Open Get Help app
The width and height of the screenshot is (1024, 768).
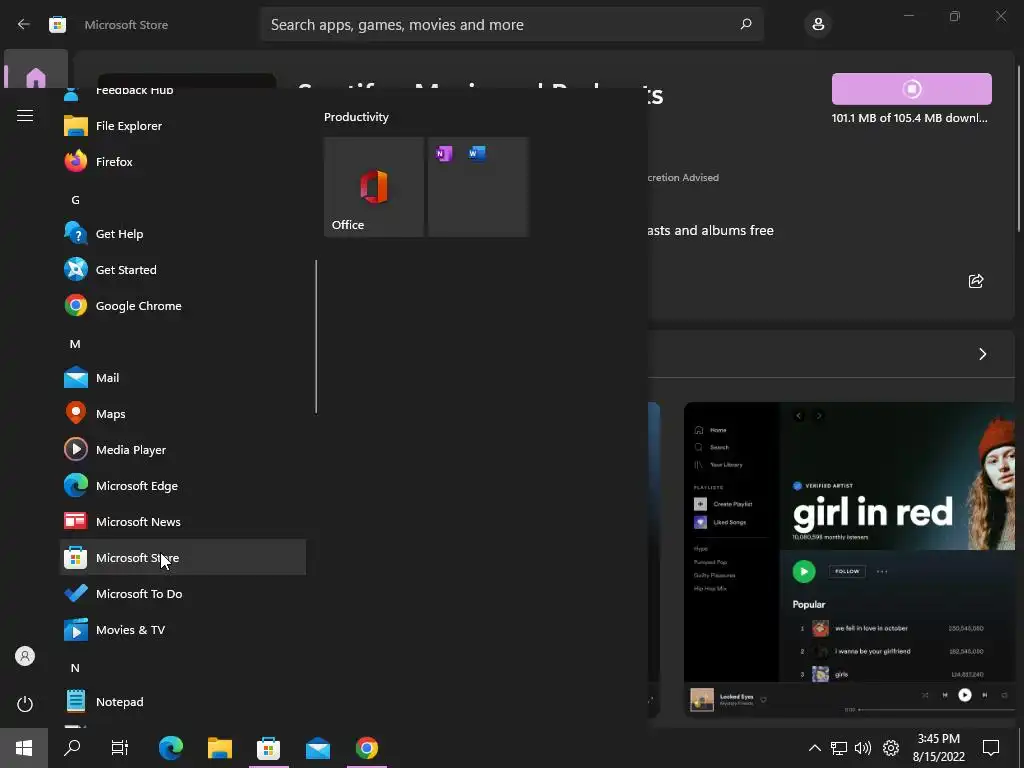[183, 234]
